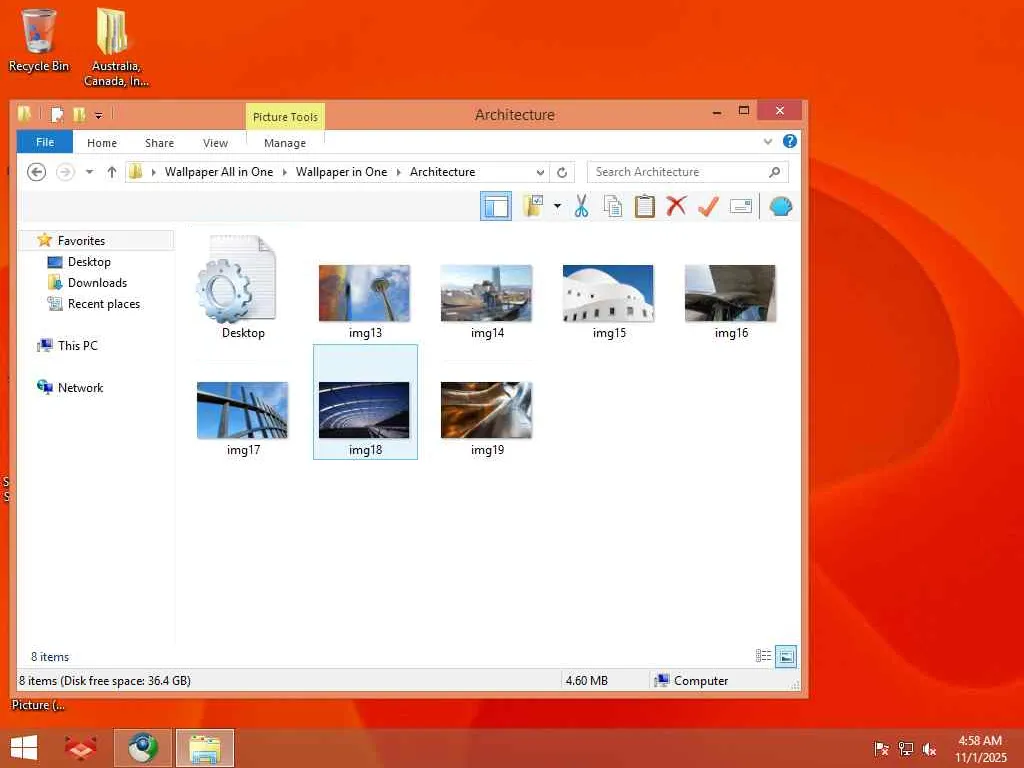Paste using the clipboard toolbar icon

point(645,206)
